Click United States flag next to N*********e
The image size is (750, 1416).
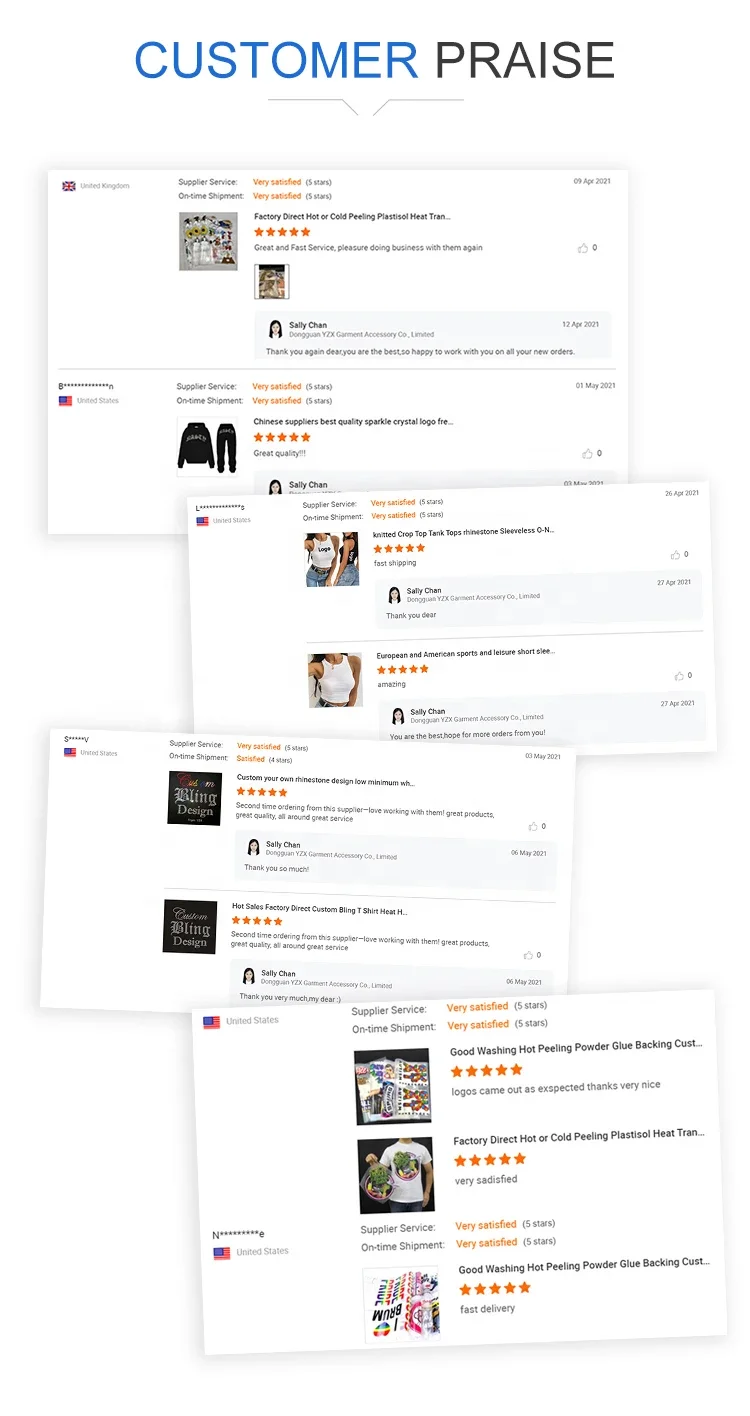point(222,1253)
